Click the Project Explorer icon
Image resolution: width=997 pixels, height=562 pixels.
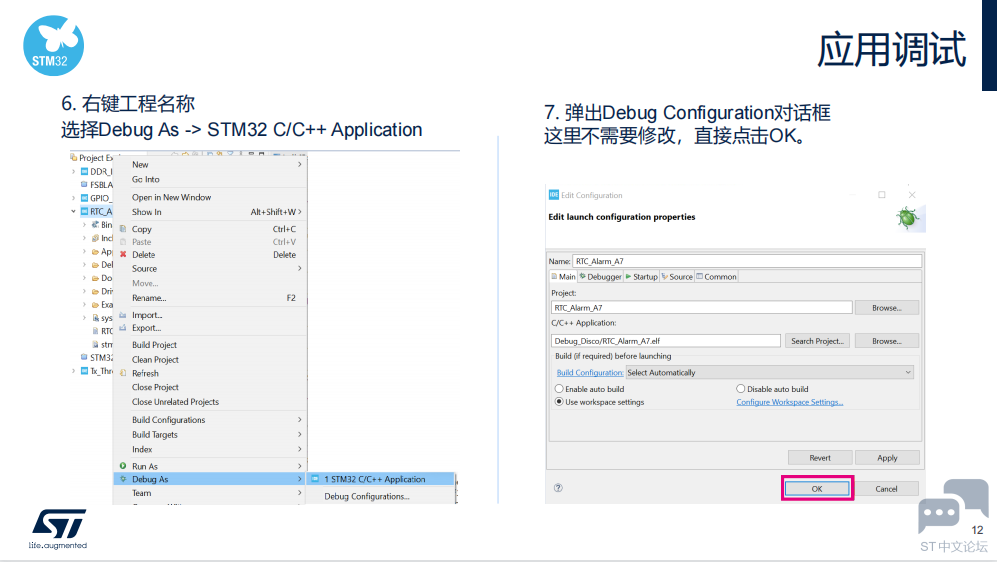coord(74,157)
